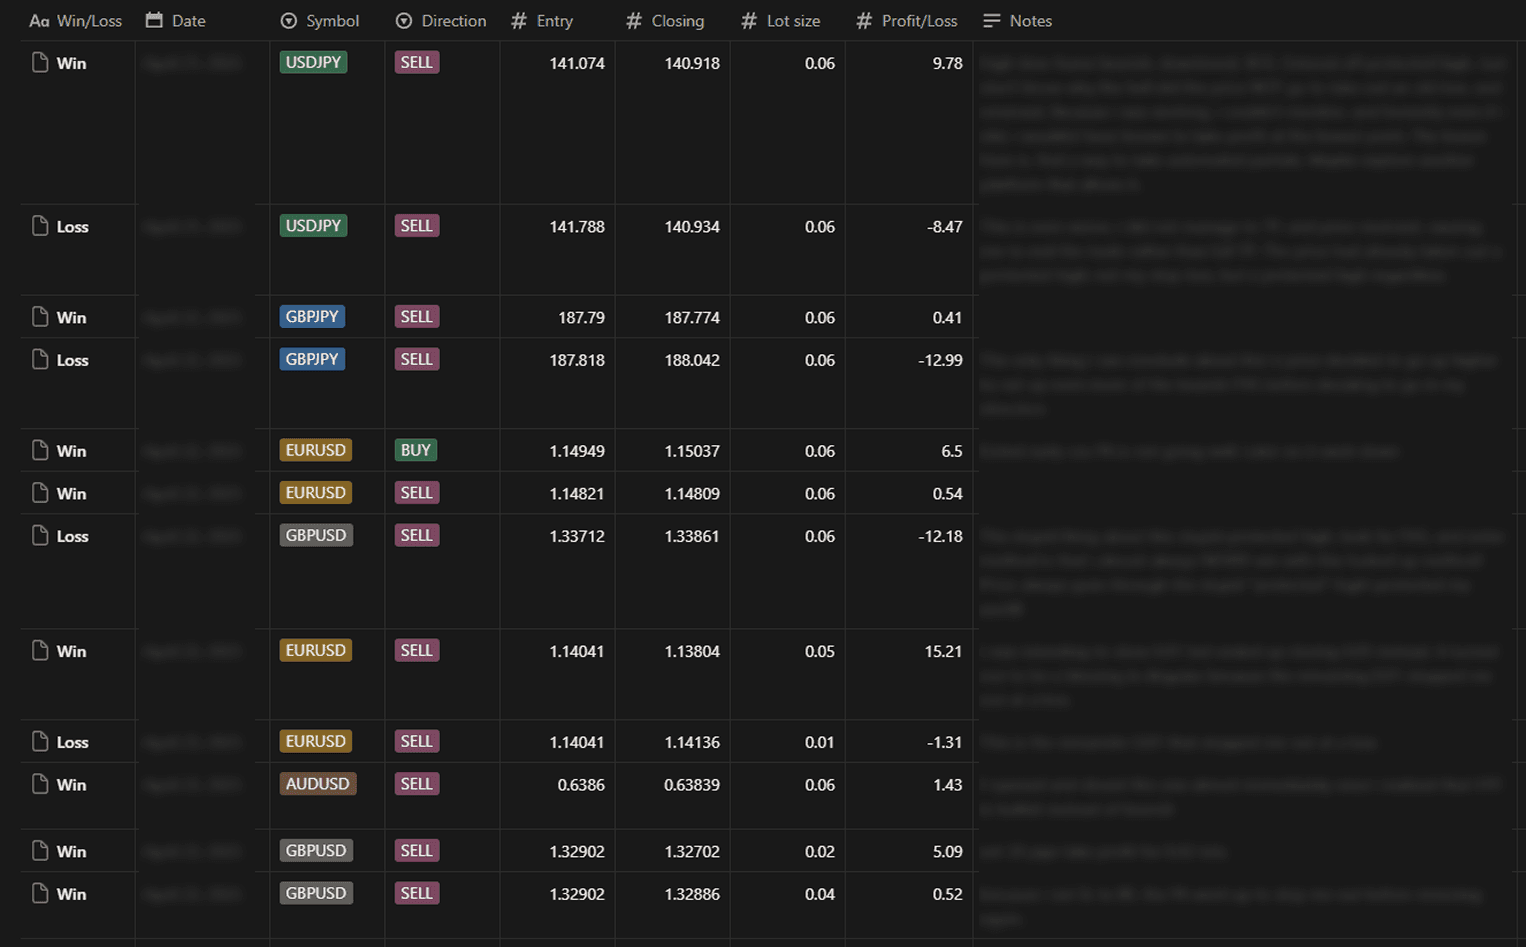Image resolution: width=1526 pixels, height=947 pixels.
Task: Select the lot size cell 0.05
Action: (x=820, y=652)
